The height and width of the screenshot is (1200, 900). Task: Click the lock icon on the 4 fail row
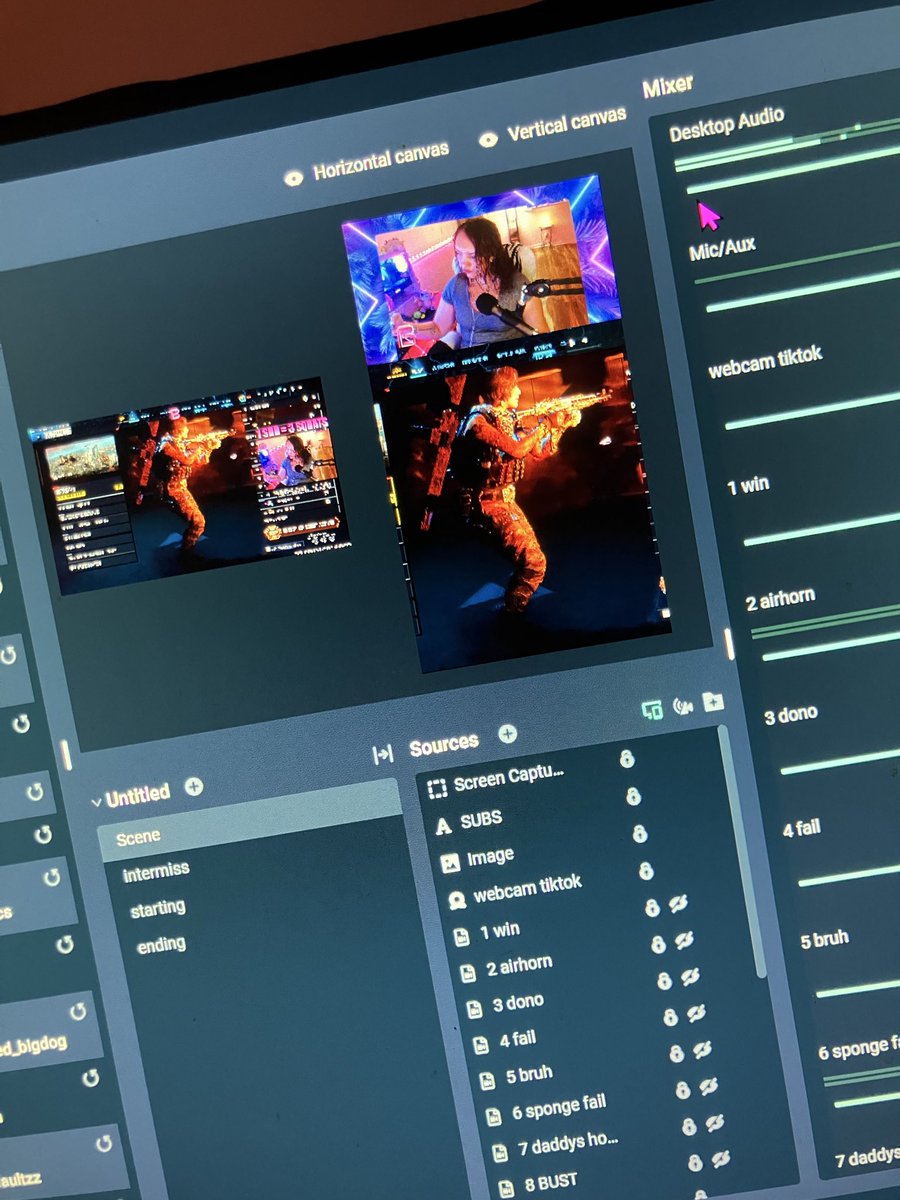[670, 1017]
